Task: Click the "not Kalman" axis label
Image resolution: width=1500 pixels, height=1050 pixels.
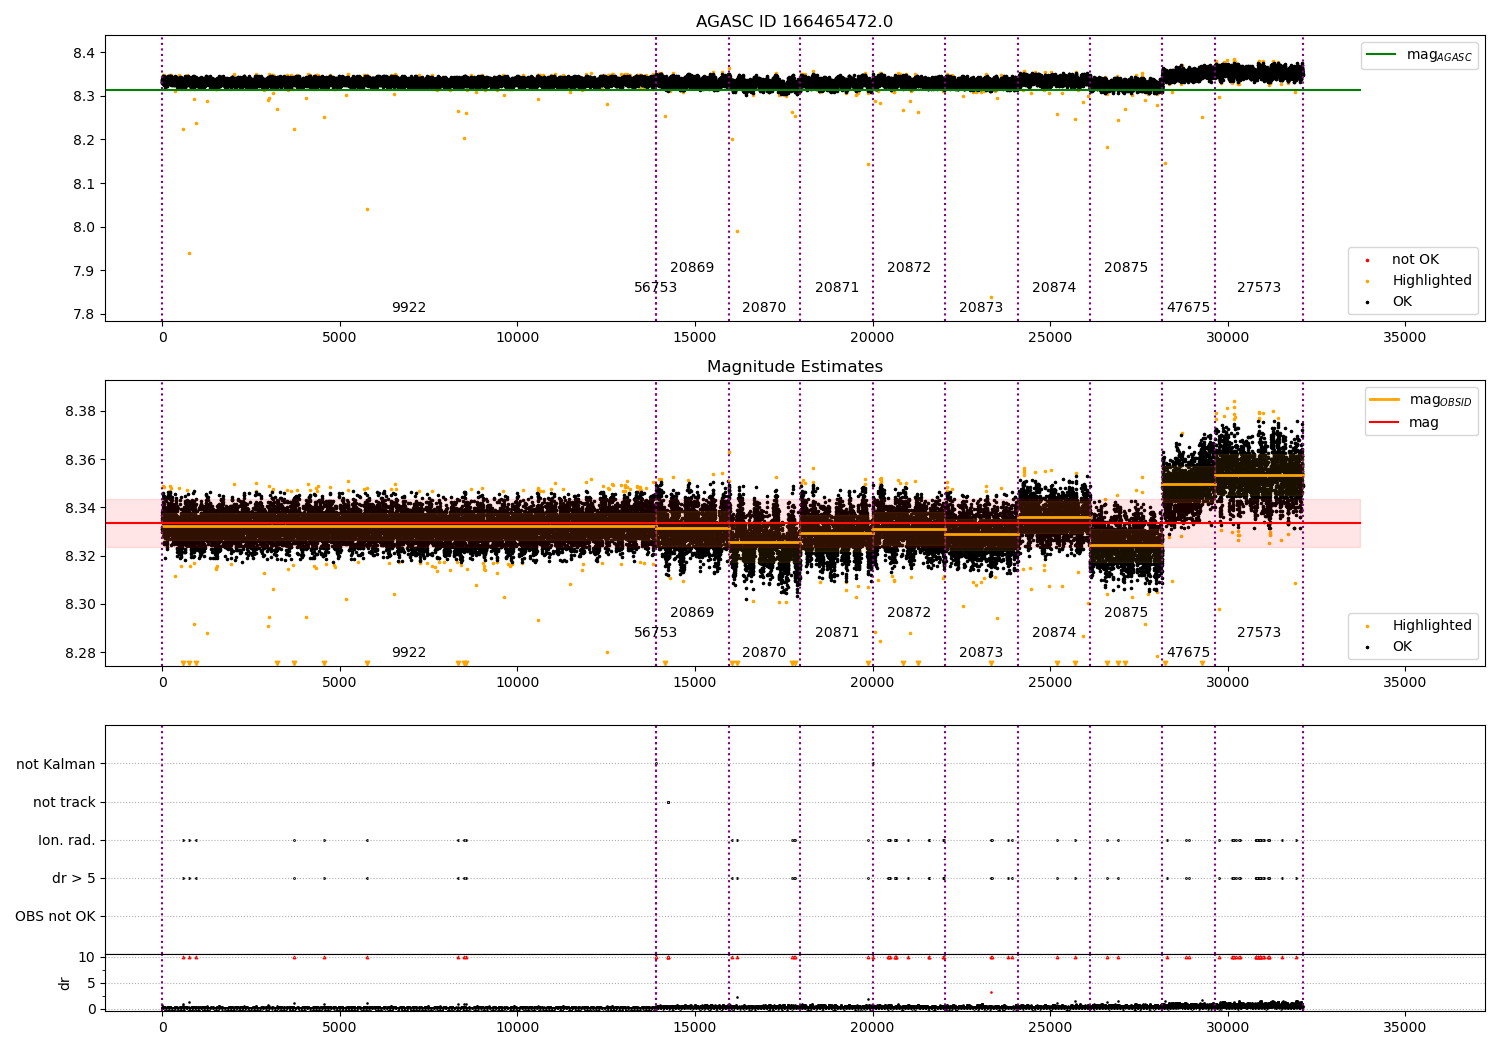Action: coord(56,765)
